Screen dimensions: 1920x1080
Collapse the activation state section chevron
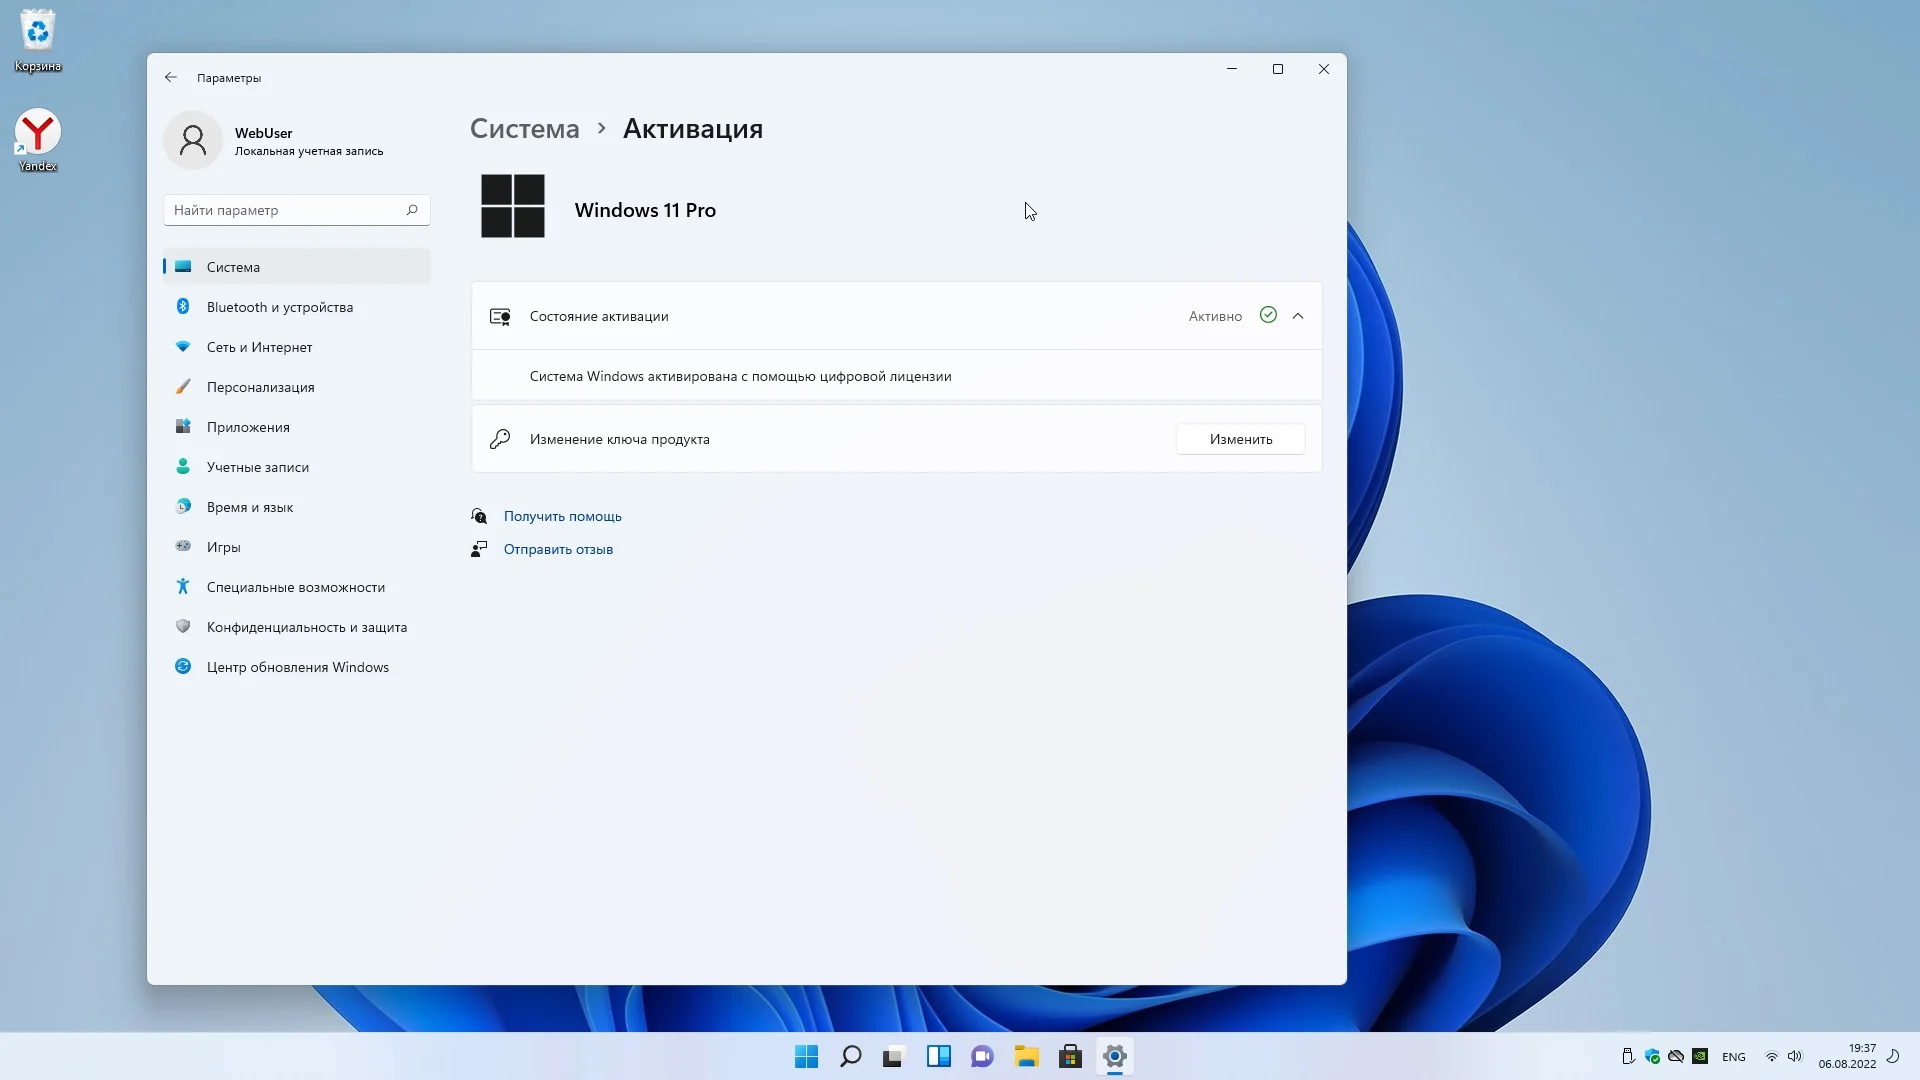coord(1298,316)
